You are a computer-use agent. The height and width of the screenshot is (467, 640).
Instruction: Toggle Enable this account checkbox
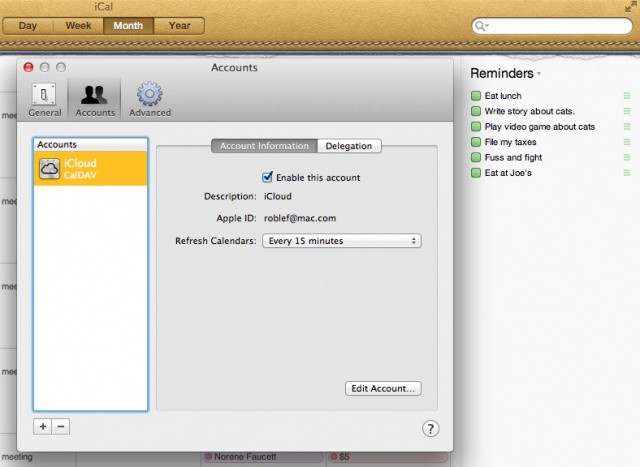(x=267, y=177)
